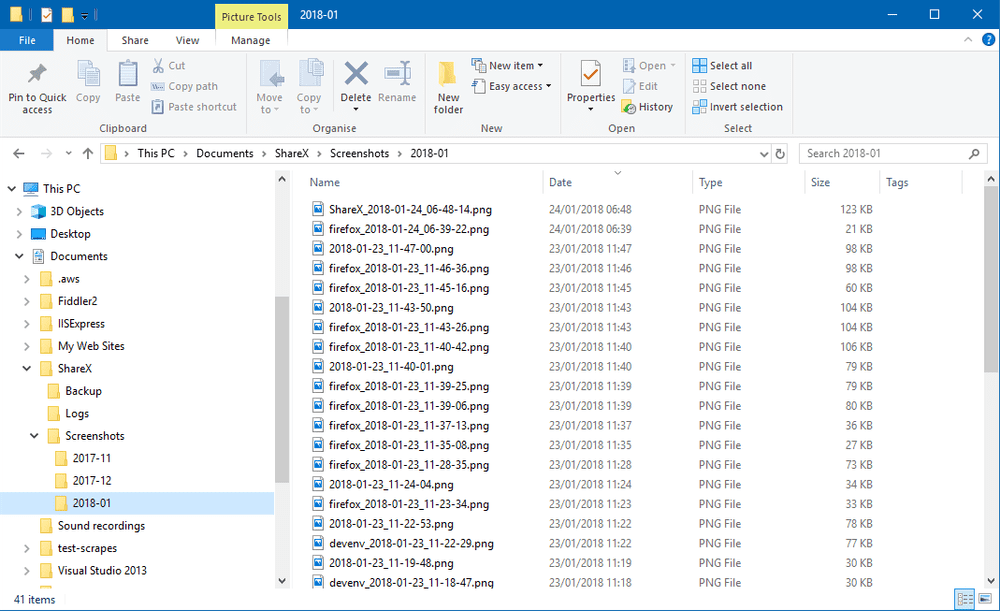
Task: Switch to the Home ribbon tab
Action: pyautogui.click(x=80, y=40)
